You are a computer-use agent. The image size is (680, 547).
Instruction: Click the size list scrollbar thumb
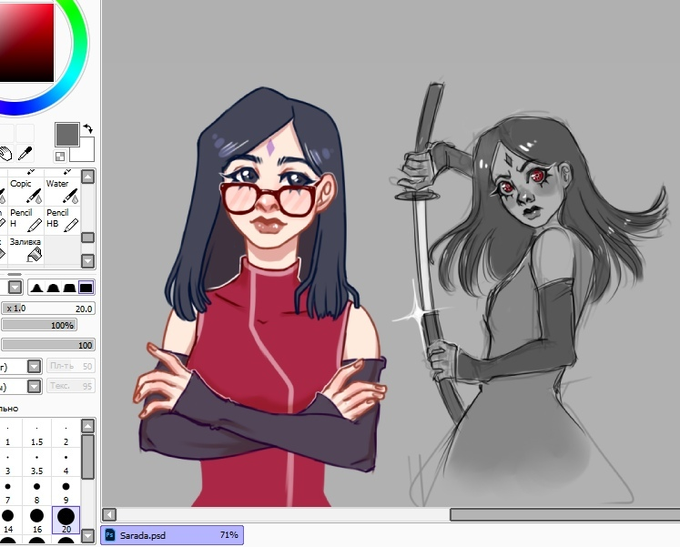[x=88, y=456]
